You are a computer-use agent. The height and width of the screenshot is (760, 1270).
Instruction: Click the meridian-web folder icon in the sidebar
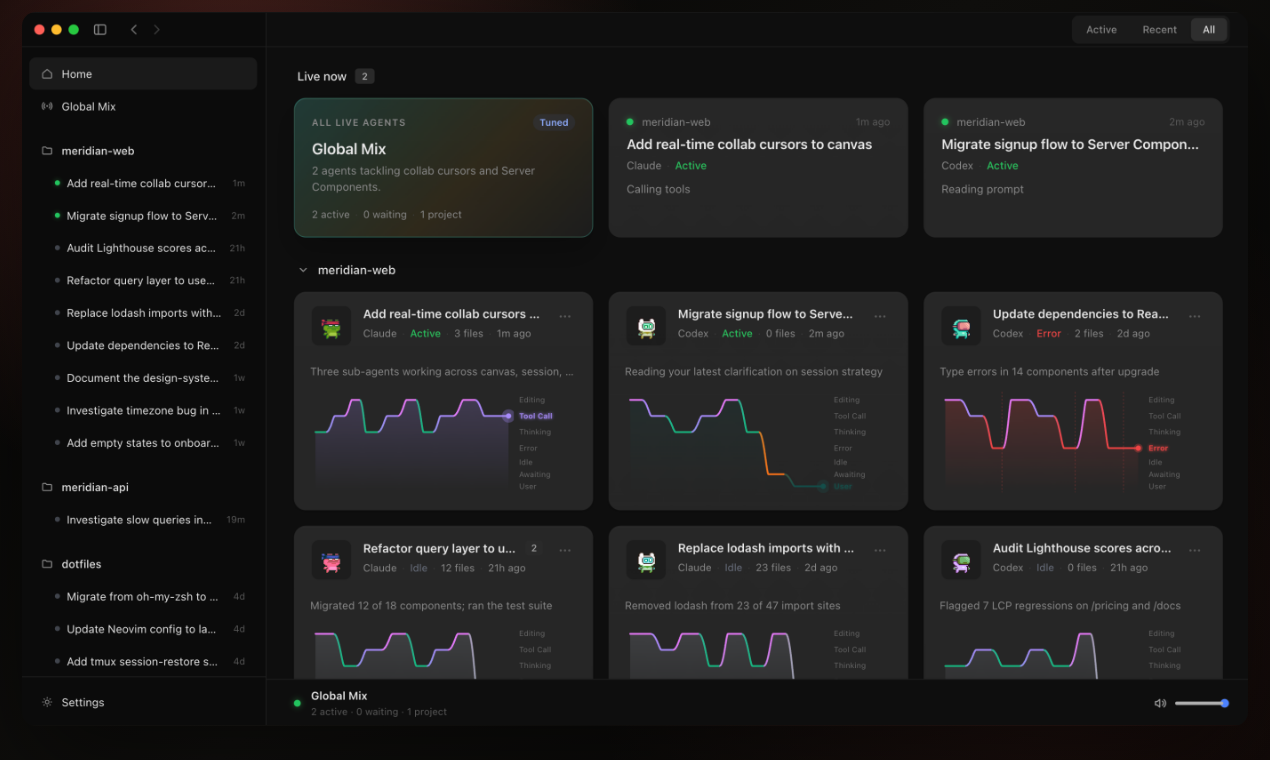click(x=47, y=151)
